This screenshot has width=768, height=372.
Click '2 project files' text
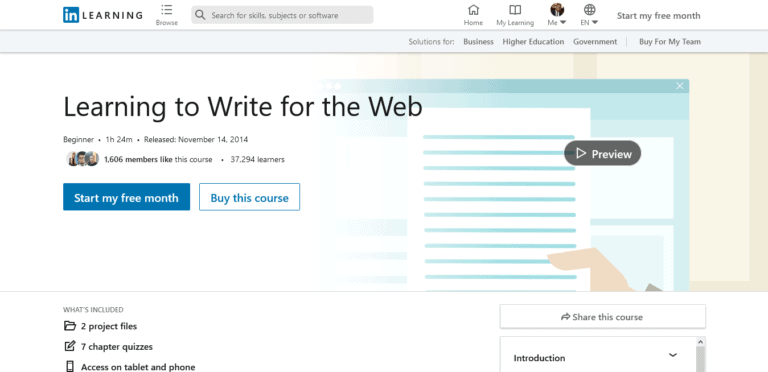(x=109, y=326)
